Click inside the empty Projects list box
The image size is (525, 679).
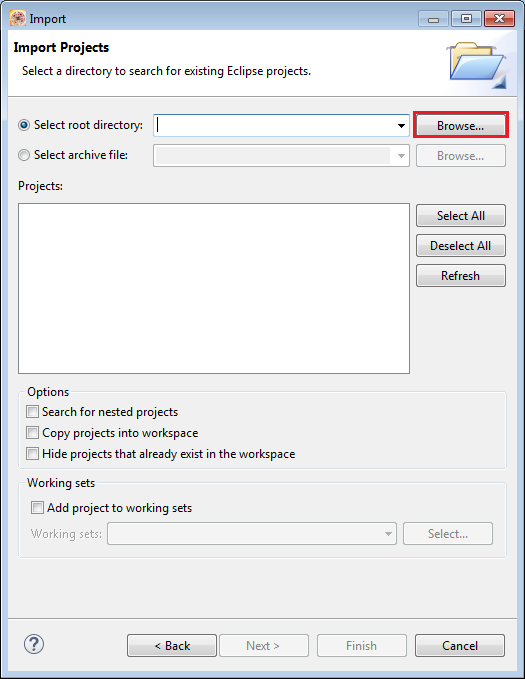point(214,288)
